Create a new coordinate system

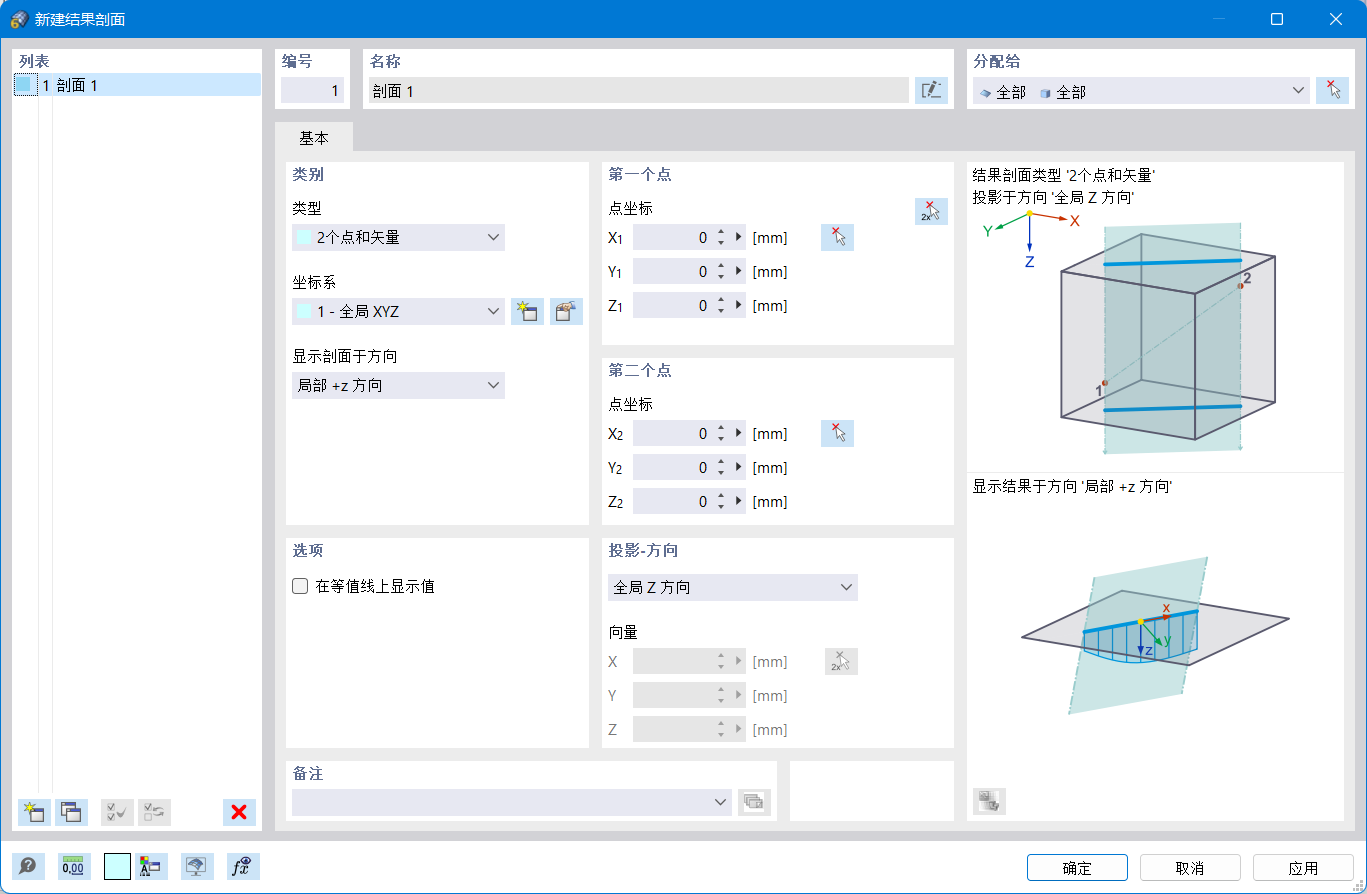point(527,311)
